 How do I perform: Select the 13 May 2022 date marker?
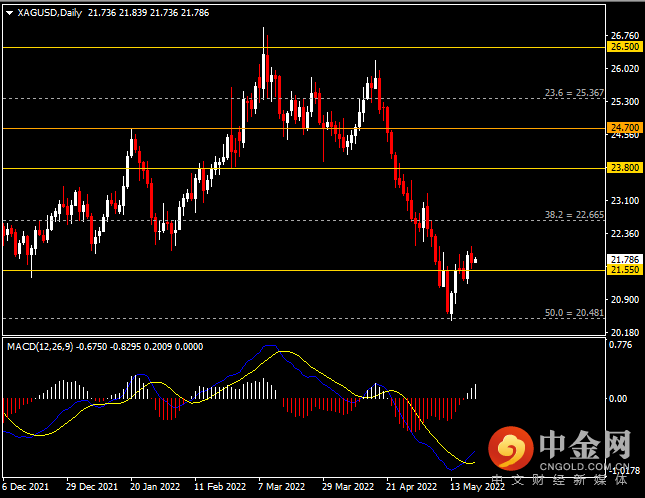coord(477,486)
